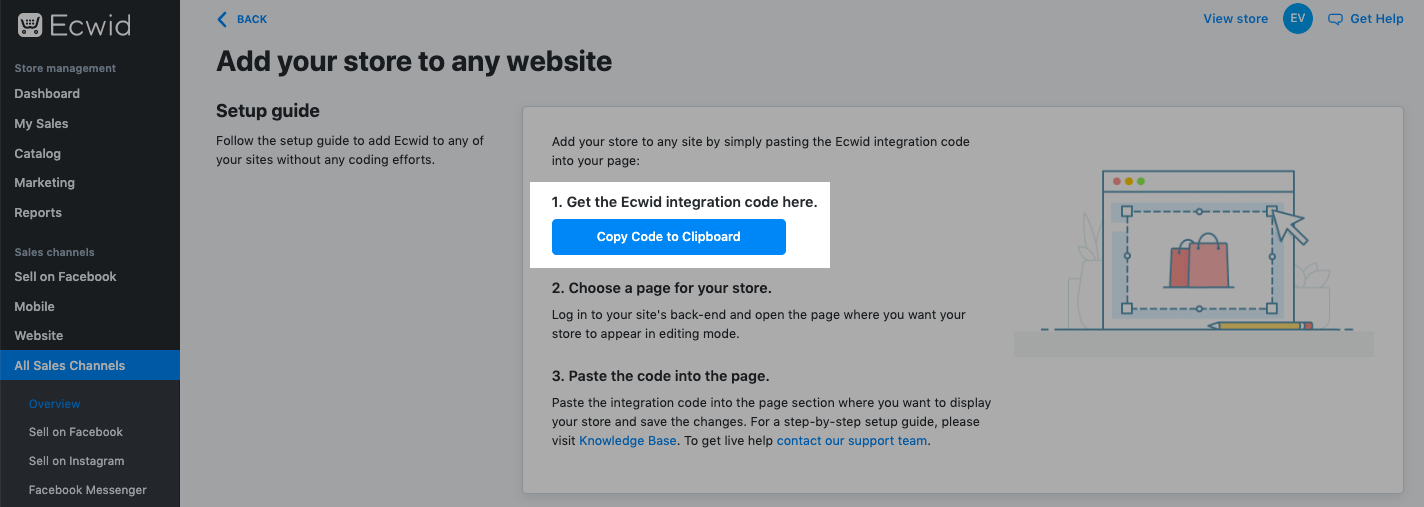The width and height of the screenshot is (1424, 507).
Task: Open Website sales channel
Action: point(39,335)
